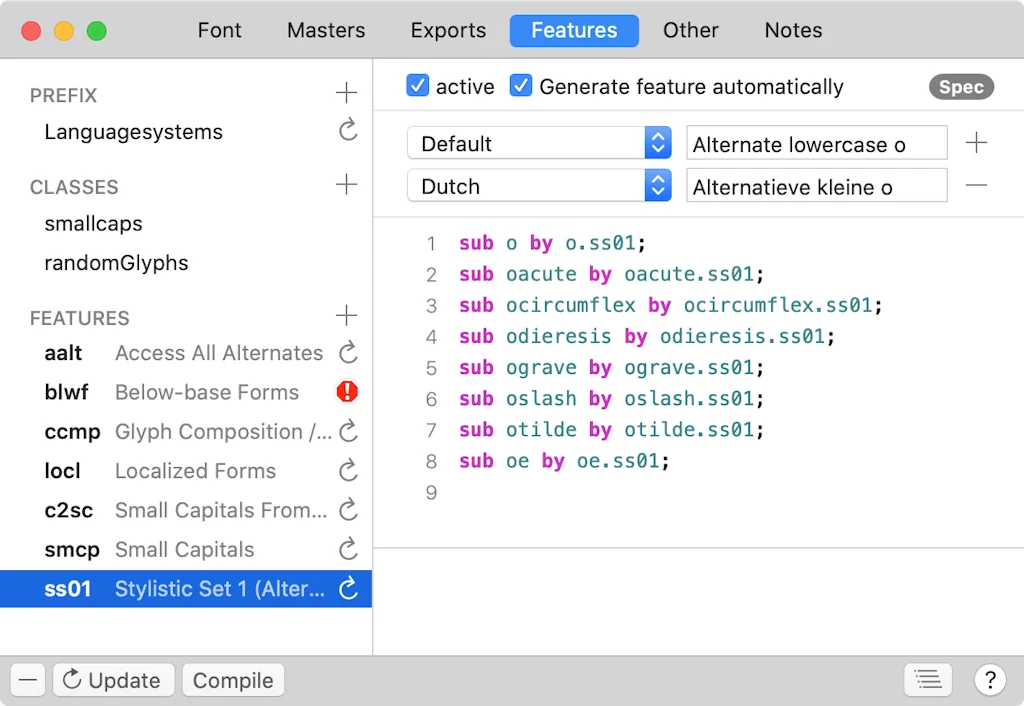Open the Dutch language dropdown
This screenshot has height=706, width=1024.
tap(539, 186)
